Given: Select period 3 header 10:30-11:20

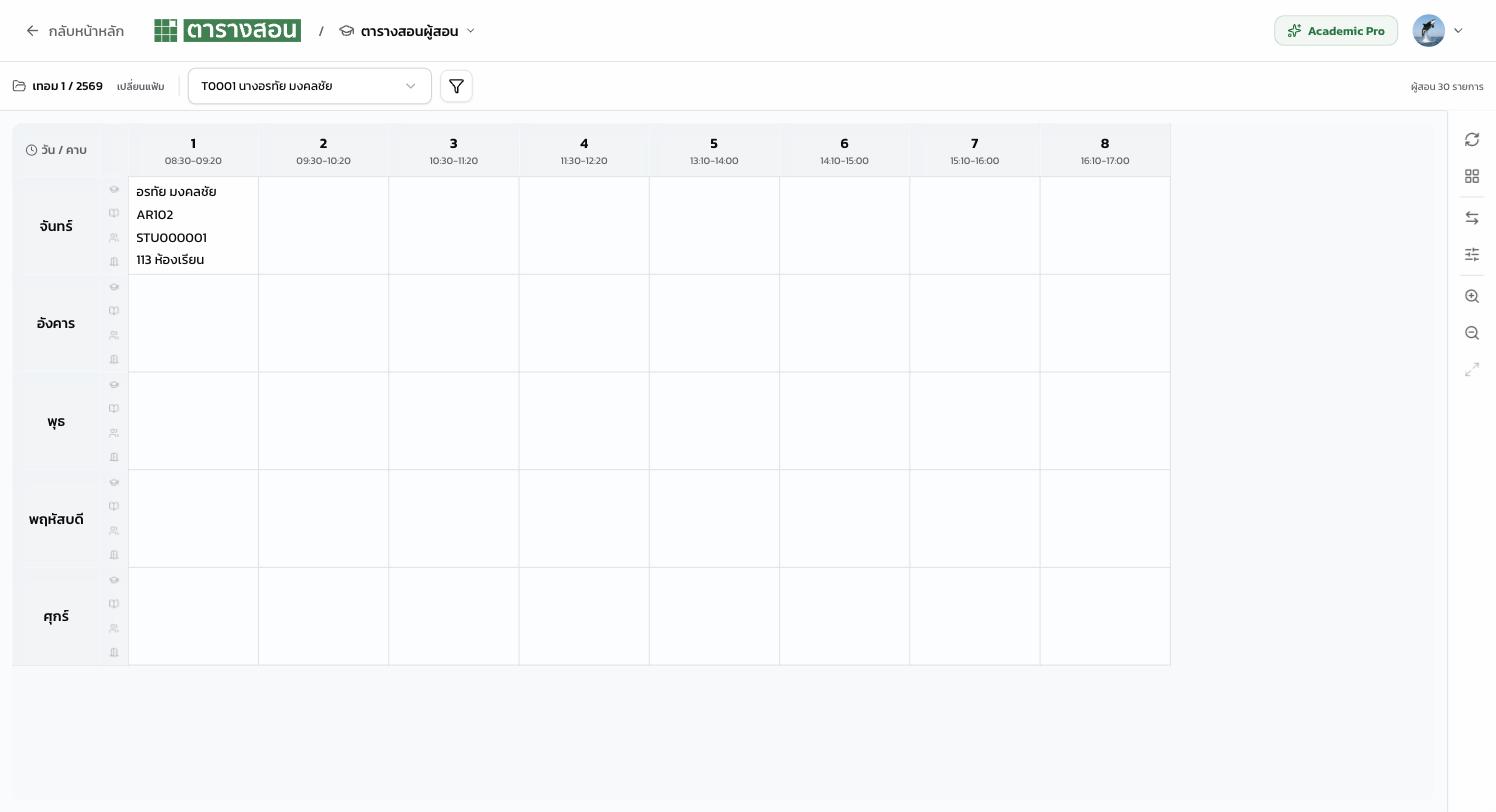Looking at the screenshot, I should point(454,150).
